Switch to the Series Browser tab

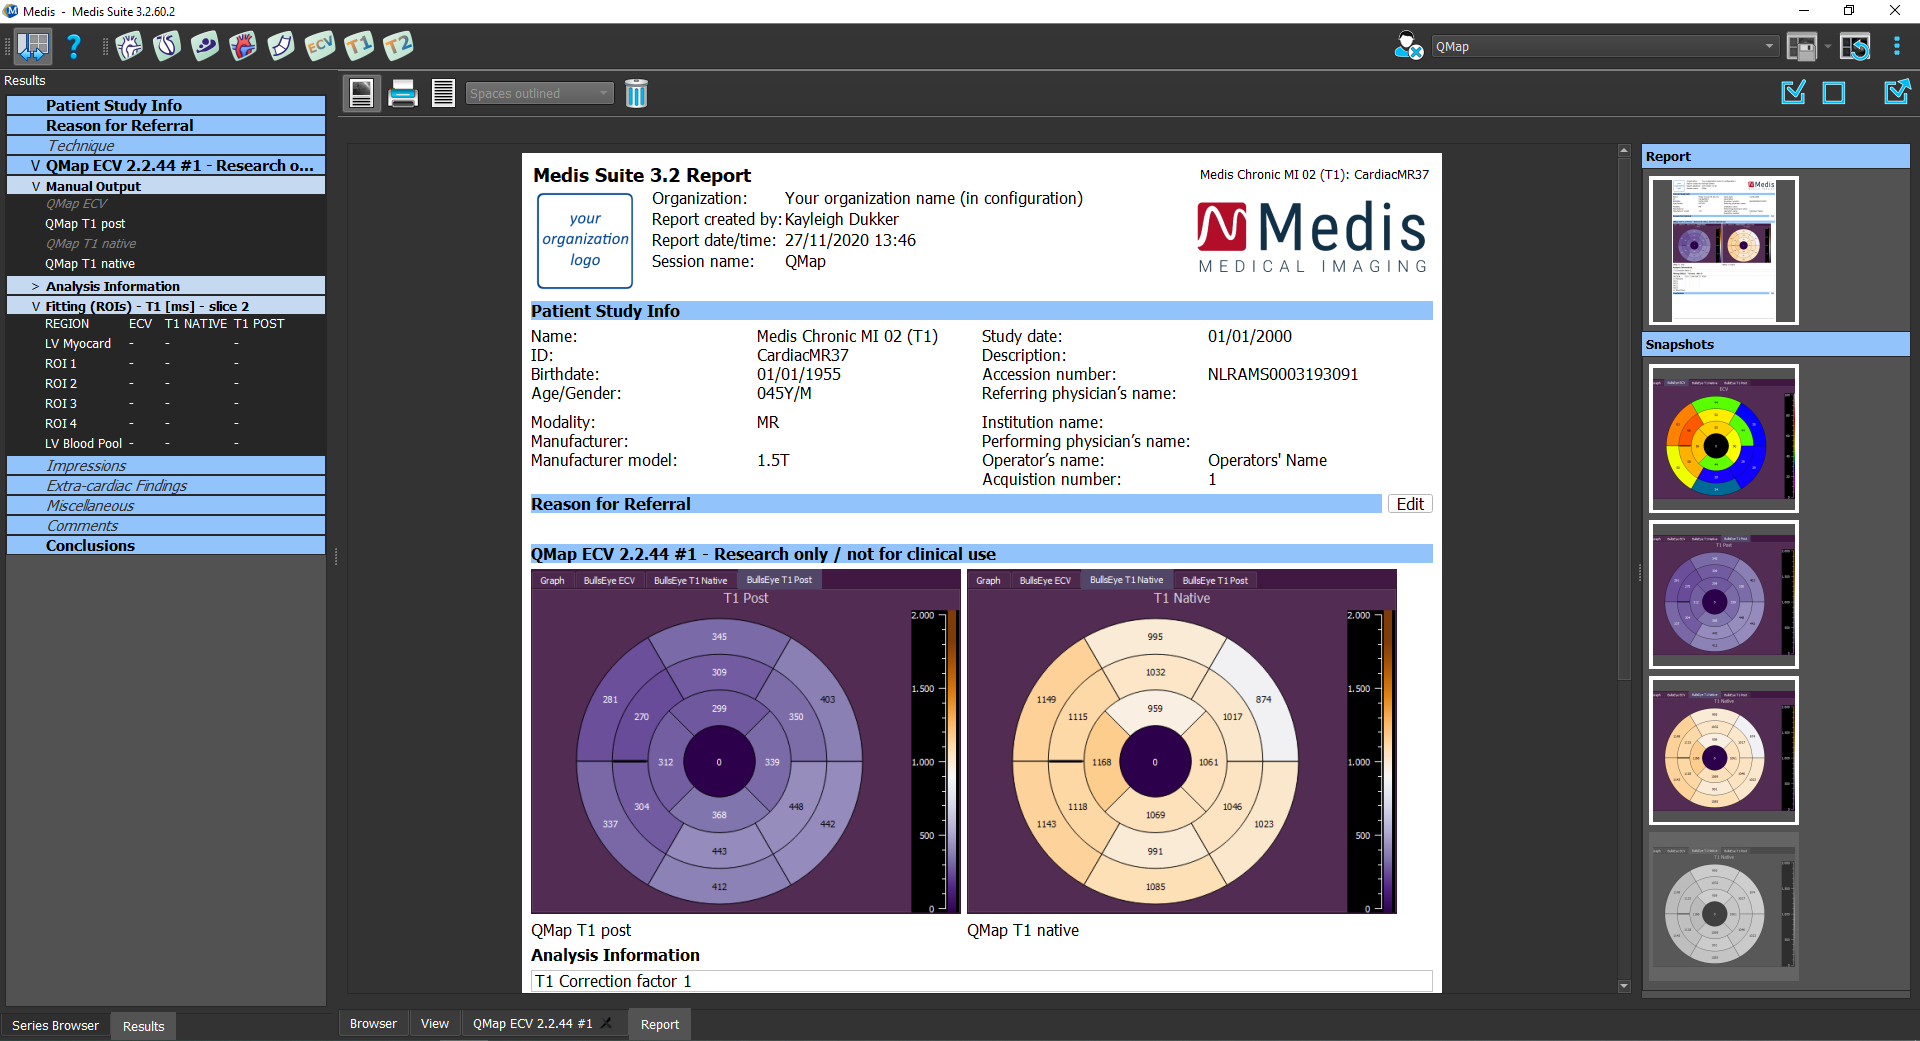(x=55, y=1026)
